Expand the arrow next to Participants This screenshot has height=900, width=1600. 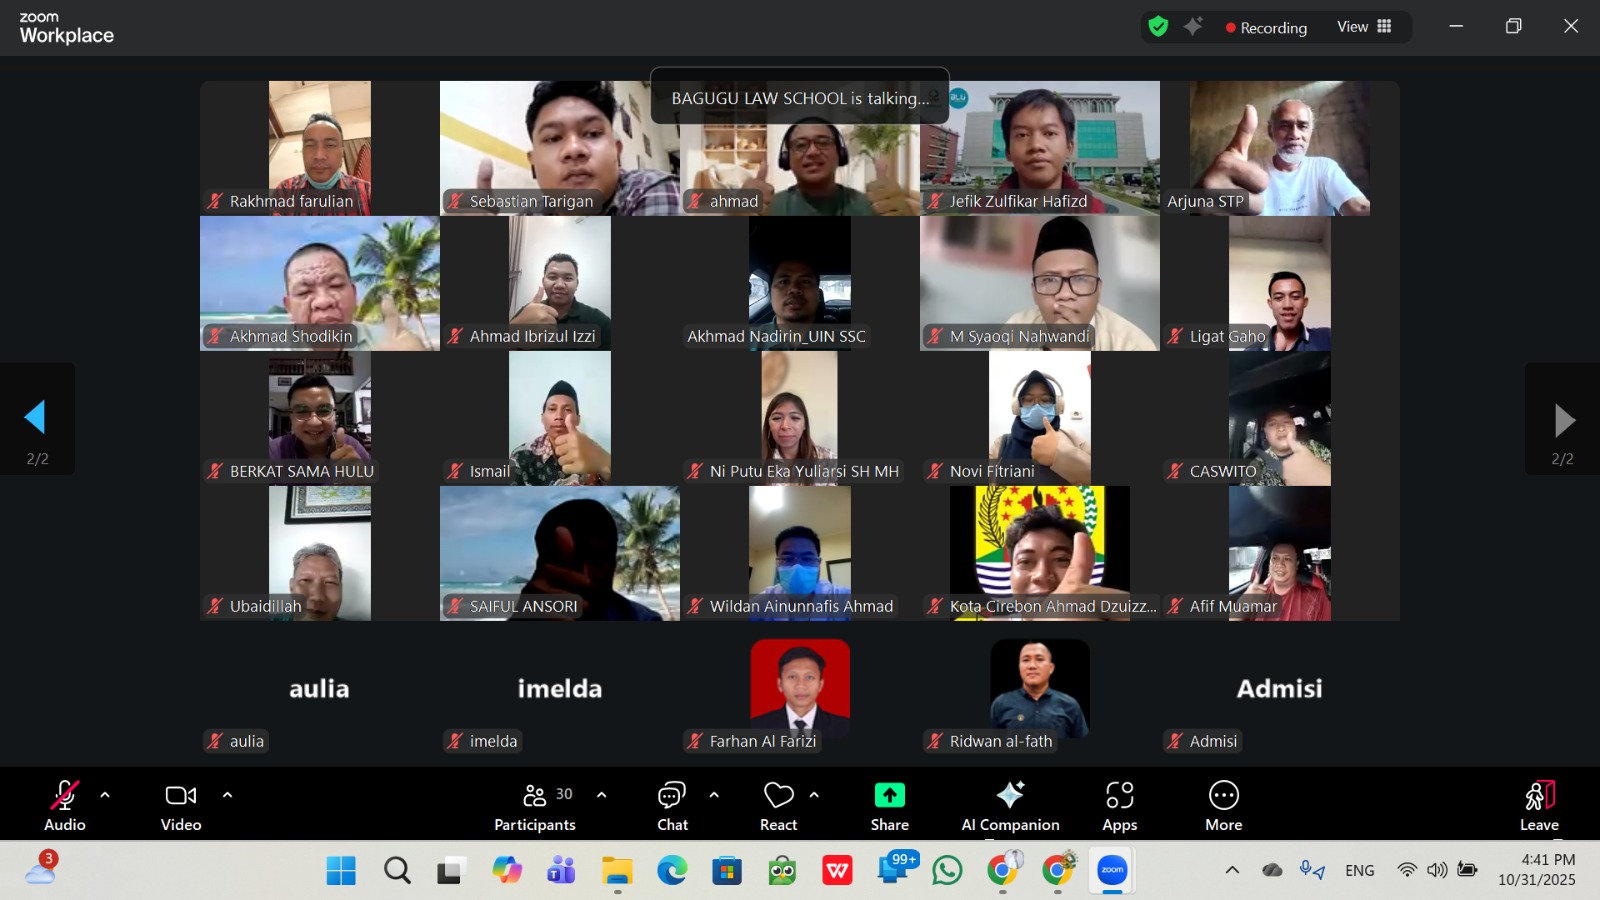[x=601, y=795]
